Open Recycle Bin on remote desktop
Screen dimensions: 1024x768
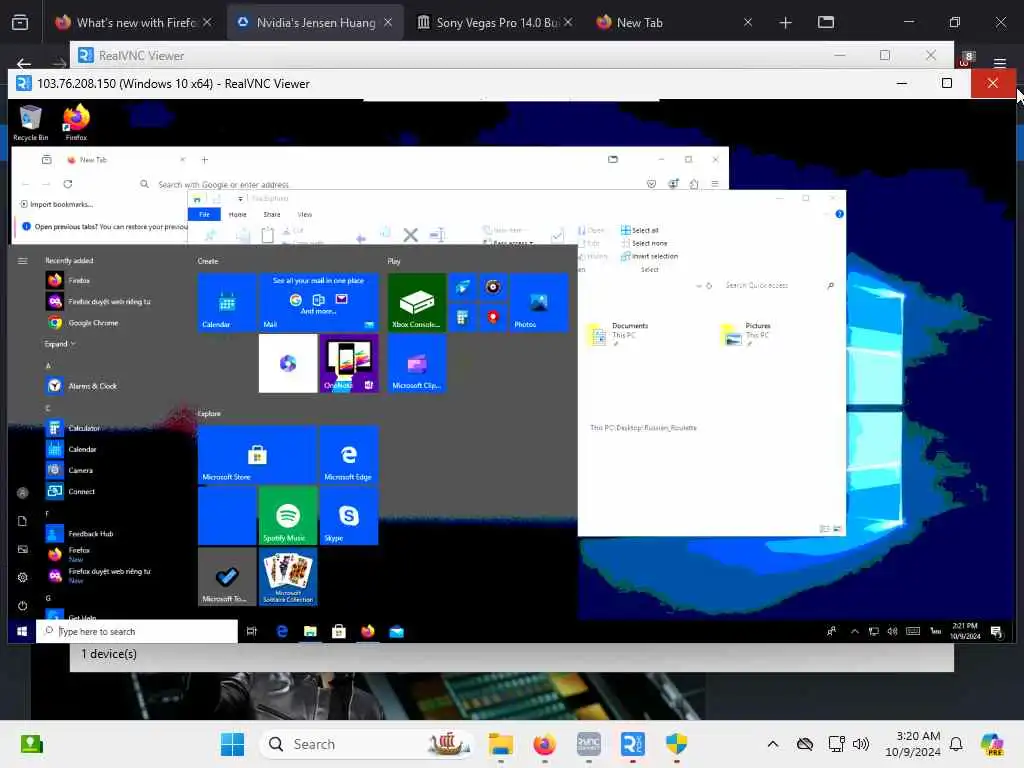[30, 122]
